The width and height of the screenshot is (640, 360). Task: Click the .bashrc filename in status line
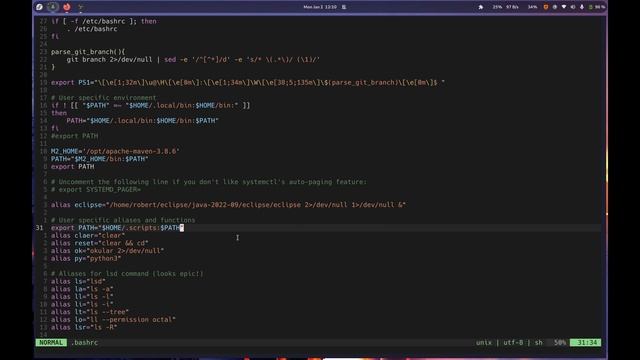[84, 342]
